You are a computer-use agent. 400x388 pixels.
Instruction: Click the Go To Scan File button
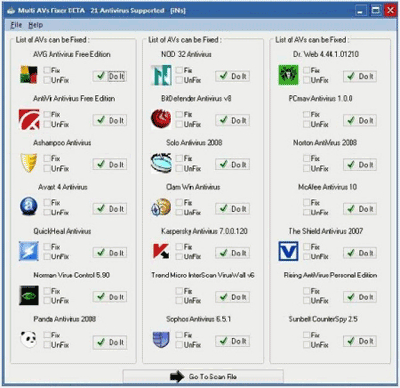pos(203,377)
